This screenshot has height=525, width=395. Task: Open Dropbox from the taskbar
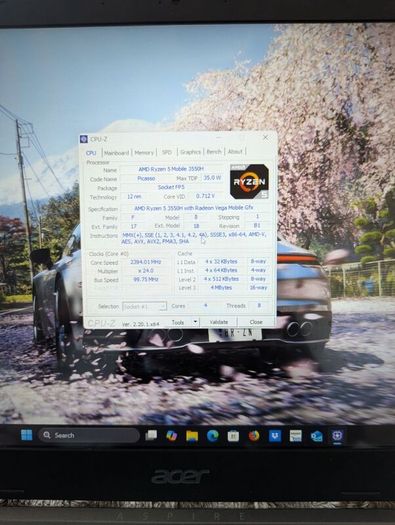pyautogui.click(x=275, y=436)
